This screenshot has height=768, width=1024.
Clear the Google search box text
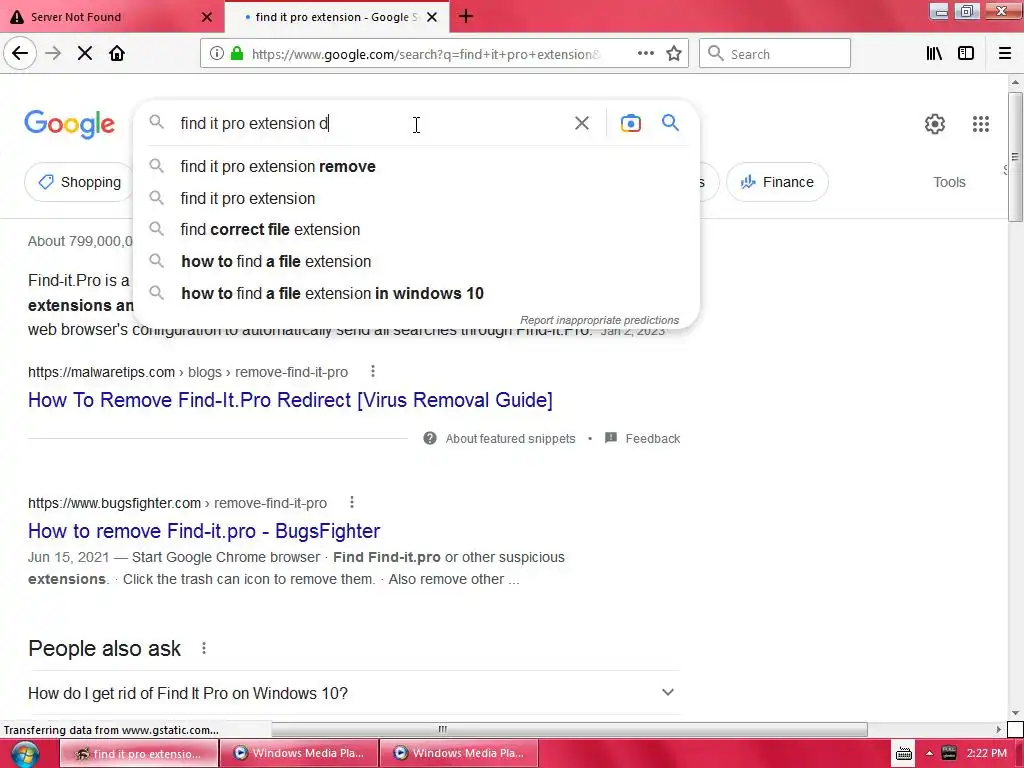click(581, 123)
